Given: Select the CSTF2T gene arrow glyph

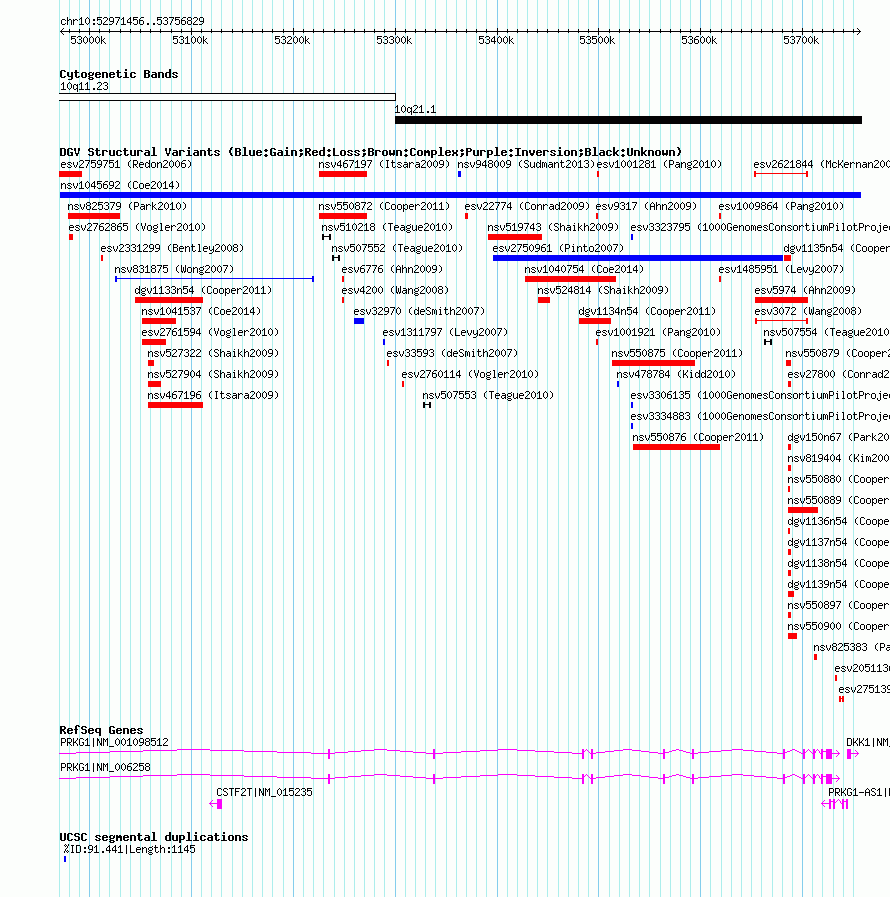Looking at the screenshot, I should click(x=216, y=804).
